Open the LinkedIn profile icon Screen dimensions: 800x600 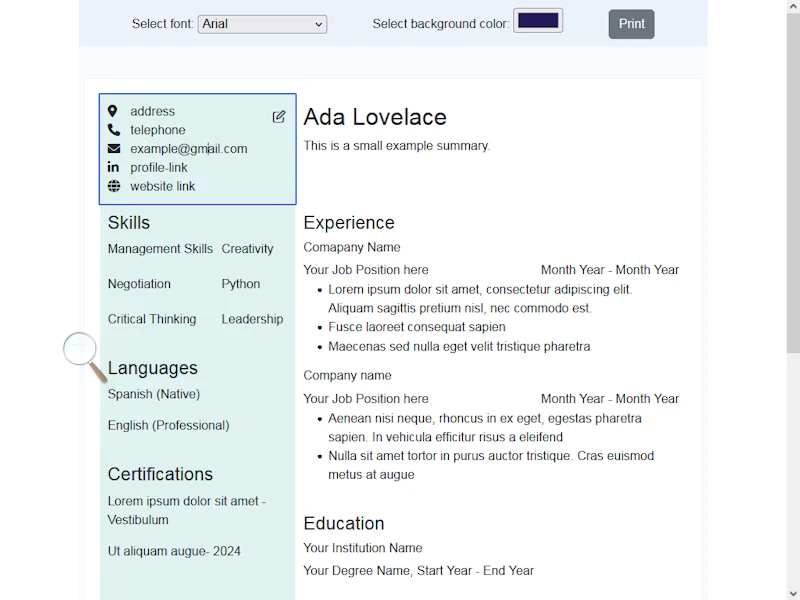point(113,167)
